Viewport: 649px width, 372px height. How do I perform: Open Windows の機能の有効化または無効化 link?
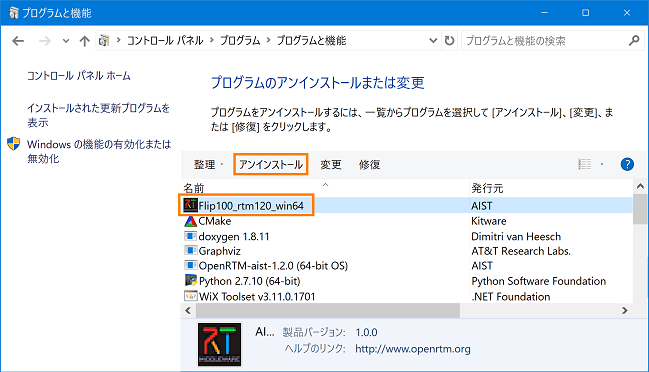[99, 151]
